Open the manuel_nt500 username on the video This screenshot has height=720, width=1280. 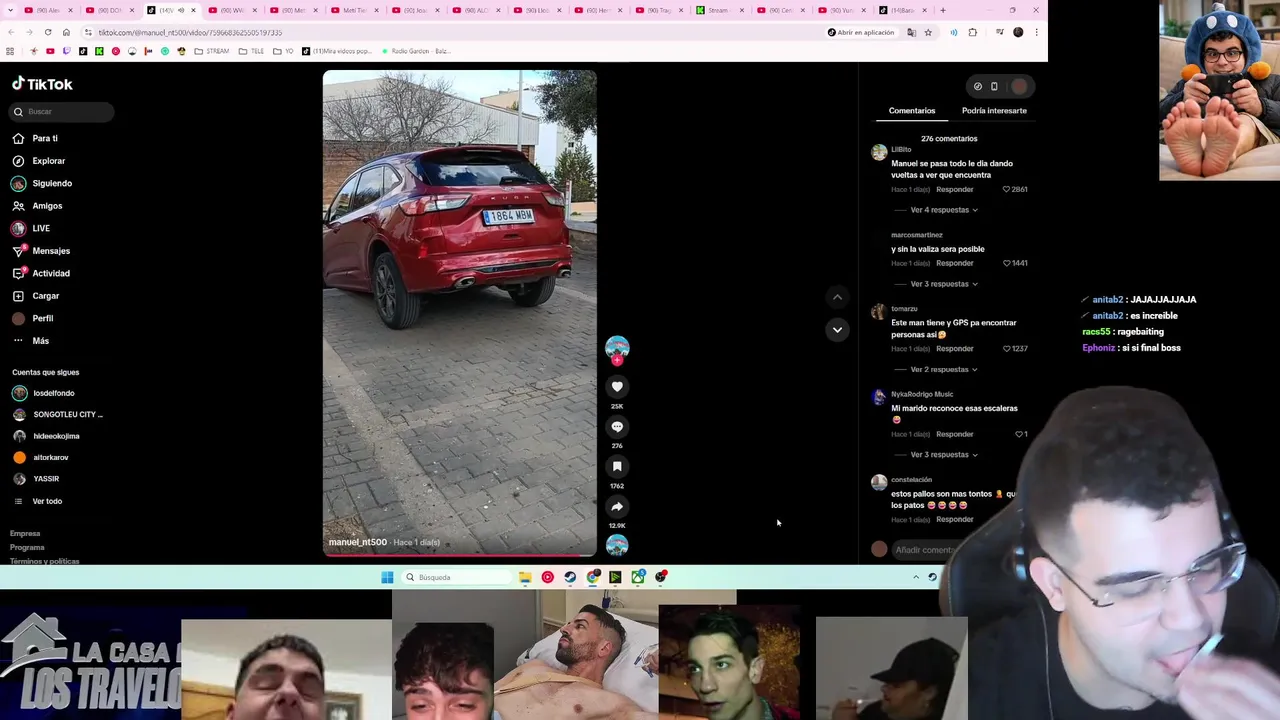point(357,542)
